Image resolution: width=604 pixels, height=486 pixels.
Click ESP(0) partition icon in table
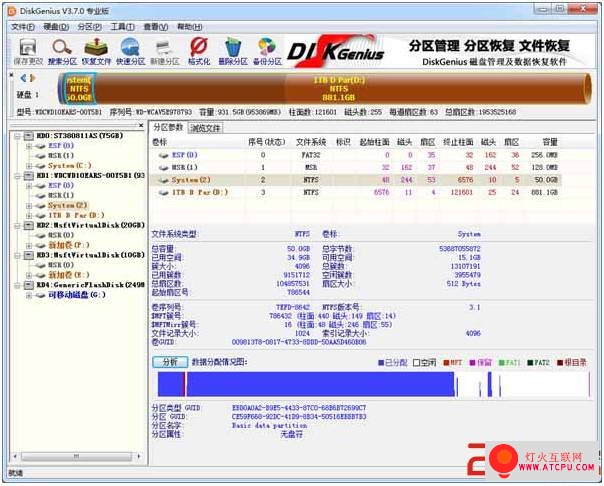coord(164,155)
